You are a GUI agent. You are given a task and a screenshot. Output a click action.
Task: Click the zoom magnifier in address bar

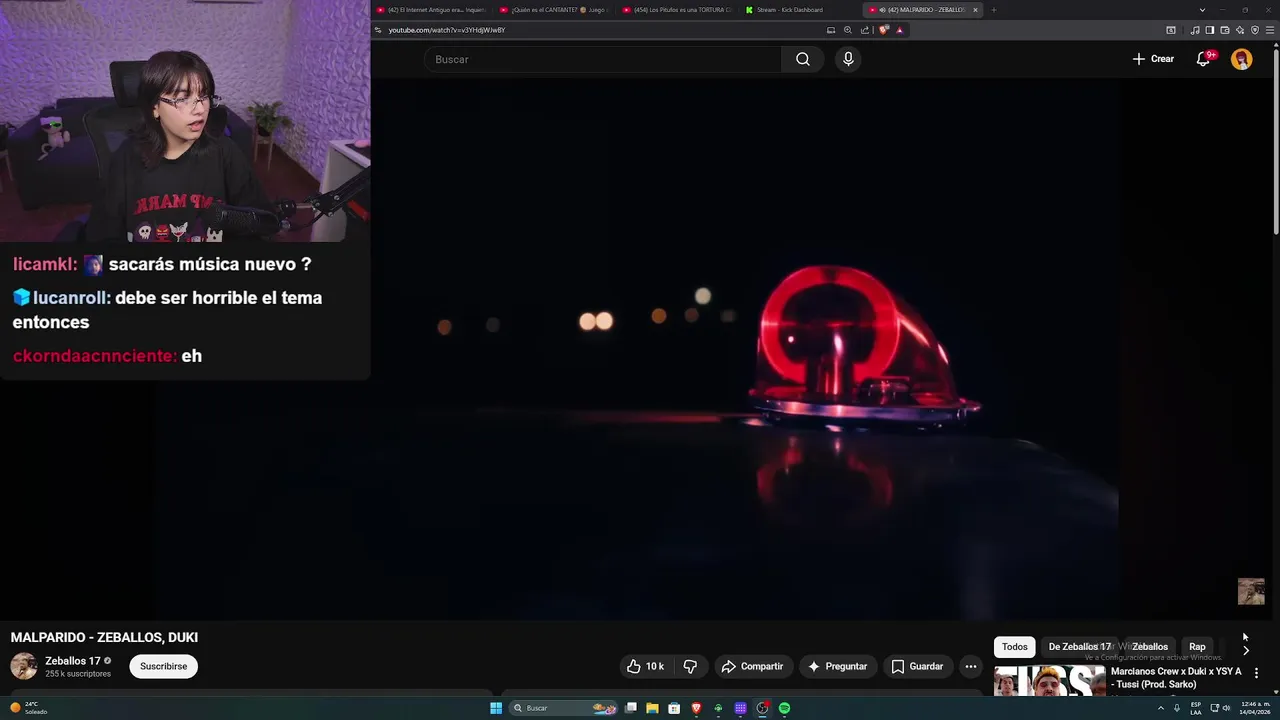[x=848, y=30]
